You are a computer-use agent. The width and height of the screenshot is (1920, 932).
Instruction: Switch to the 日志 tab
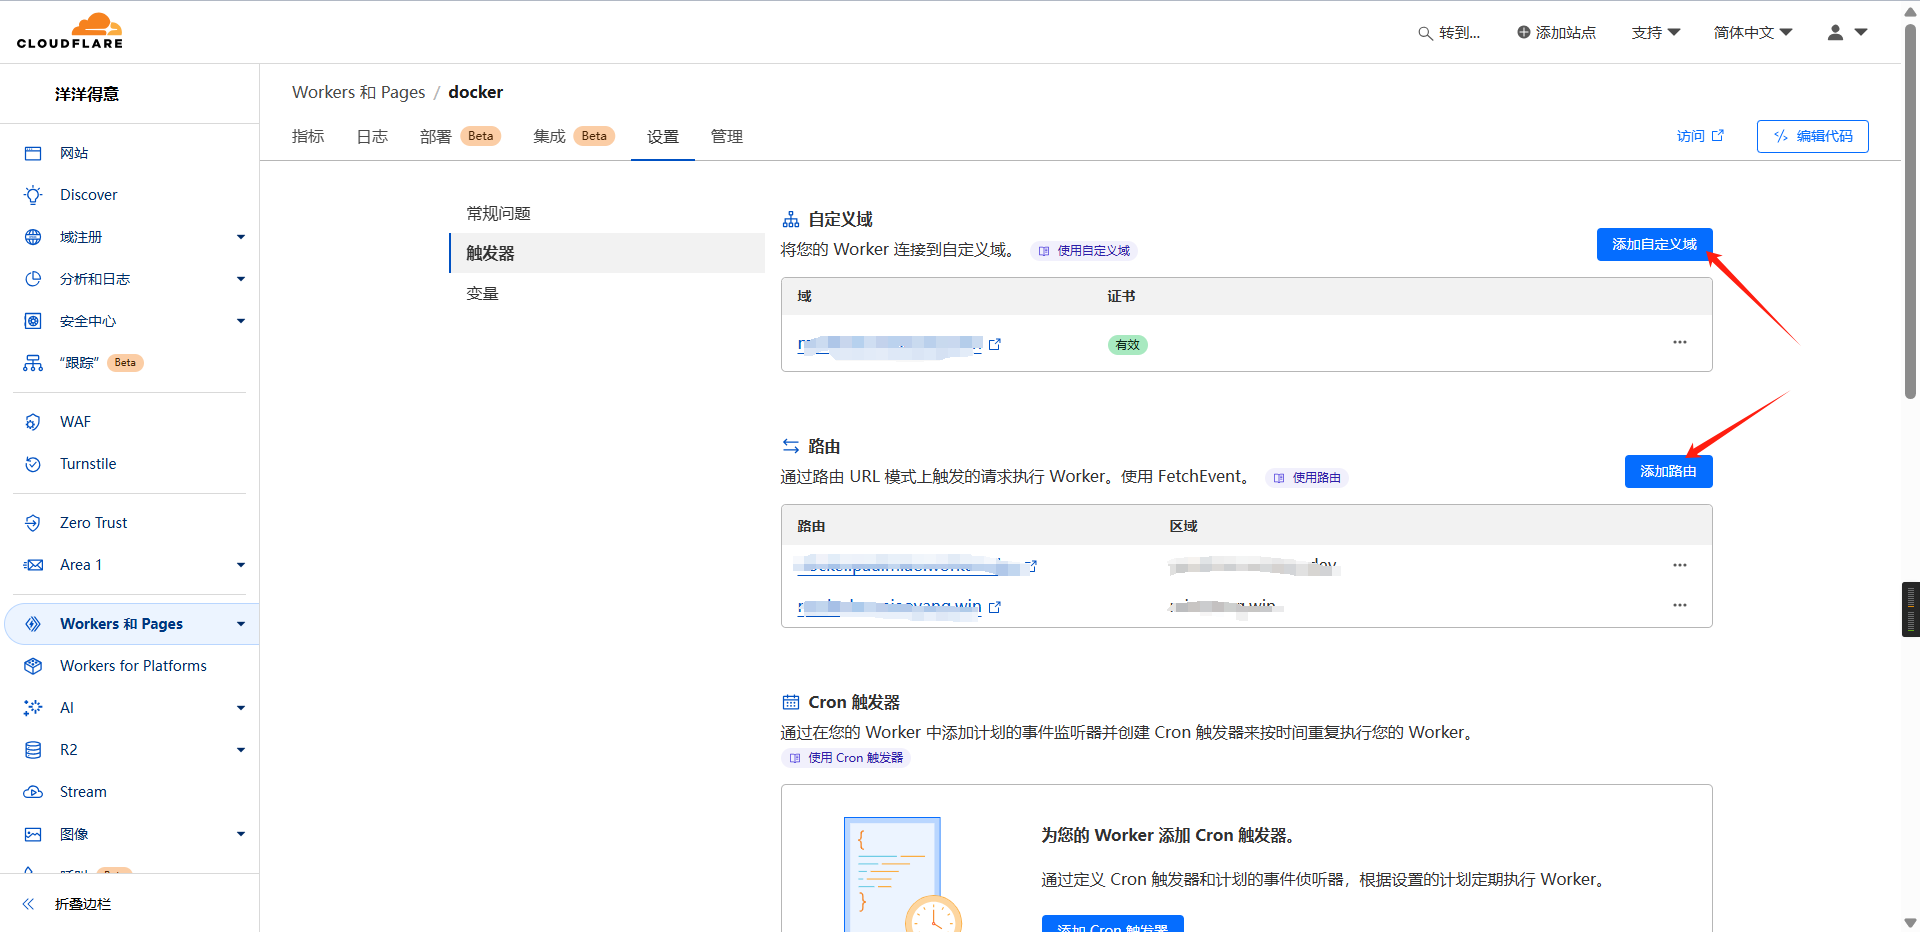372,136
